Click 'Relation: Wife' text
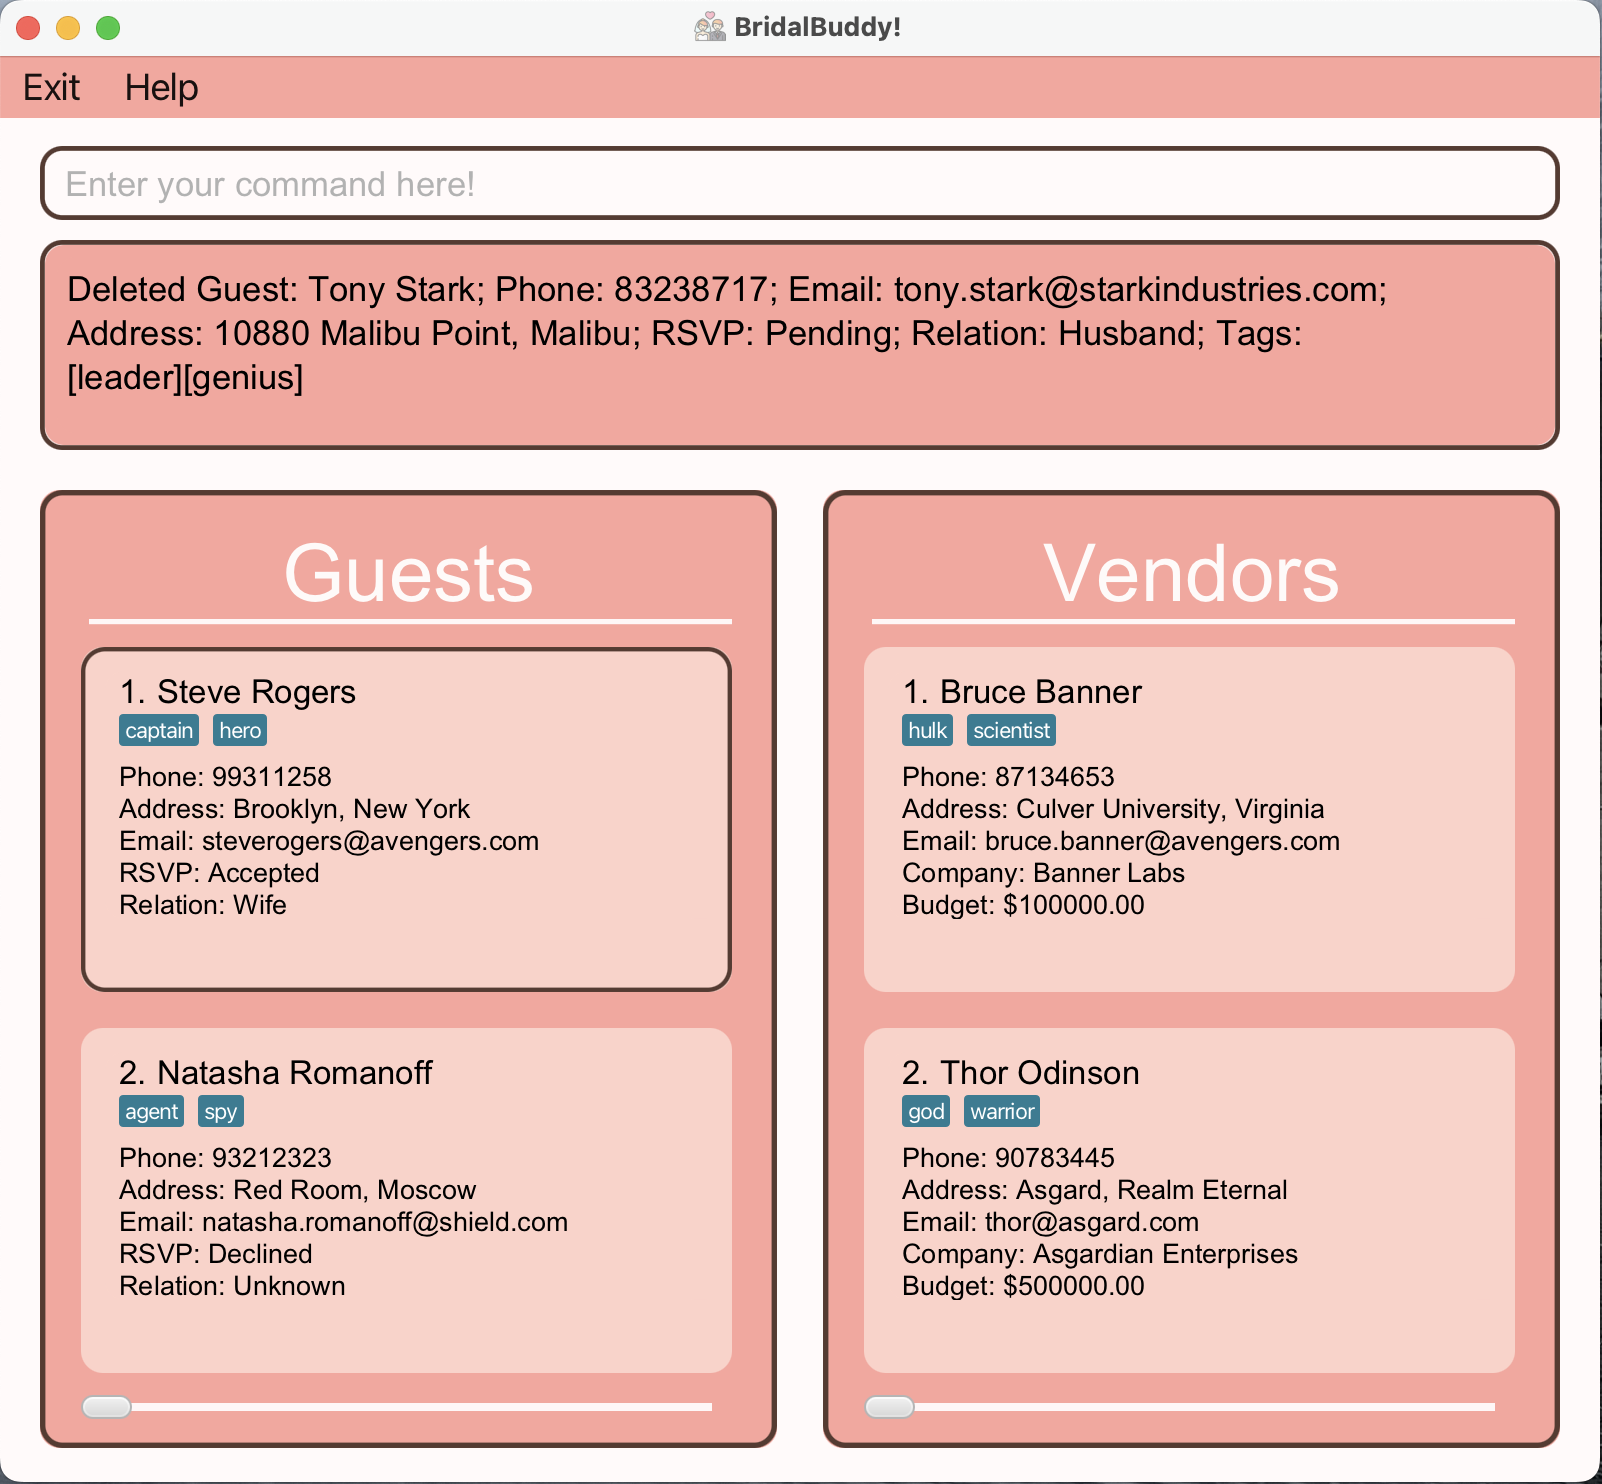Image resolution: width=1602 pixels, height=1484 pixels. [x=203, y=905]
